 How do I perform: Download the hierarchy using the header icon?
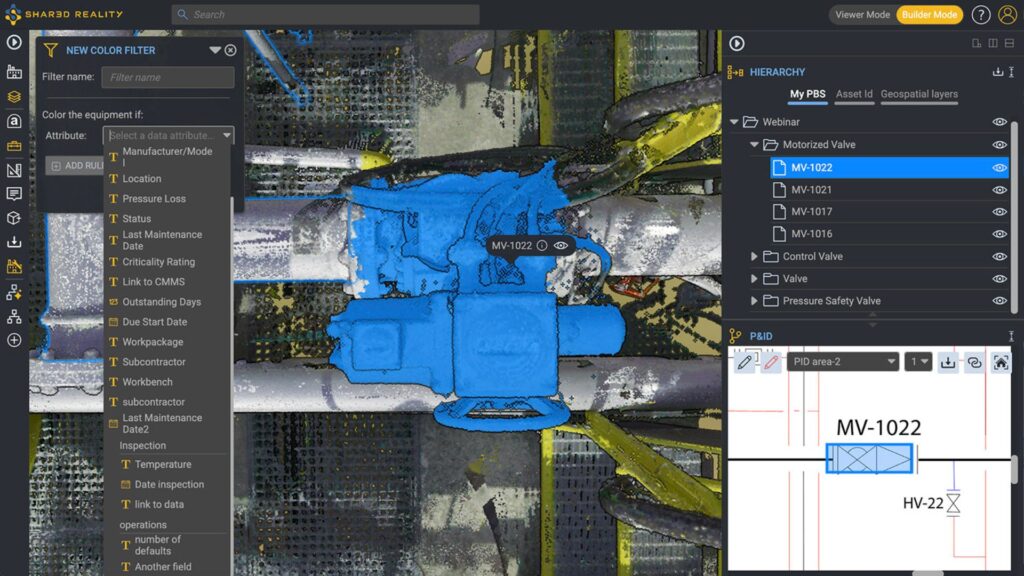point(997,72)
